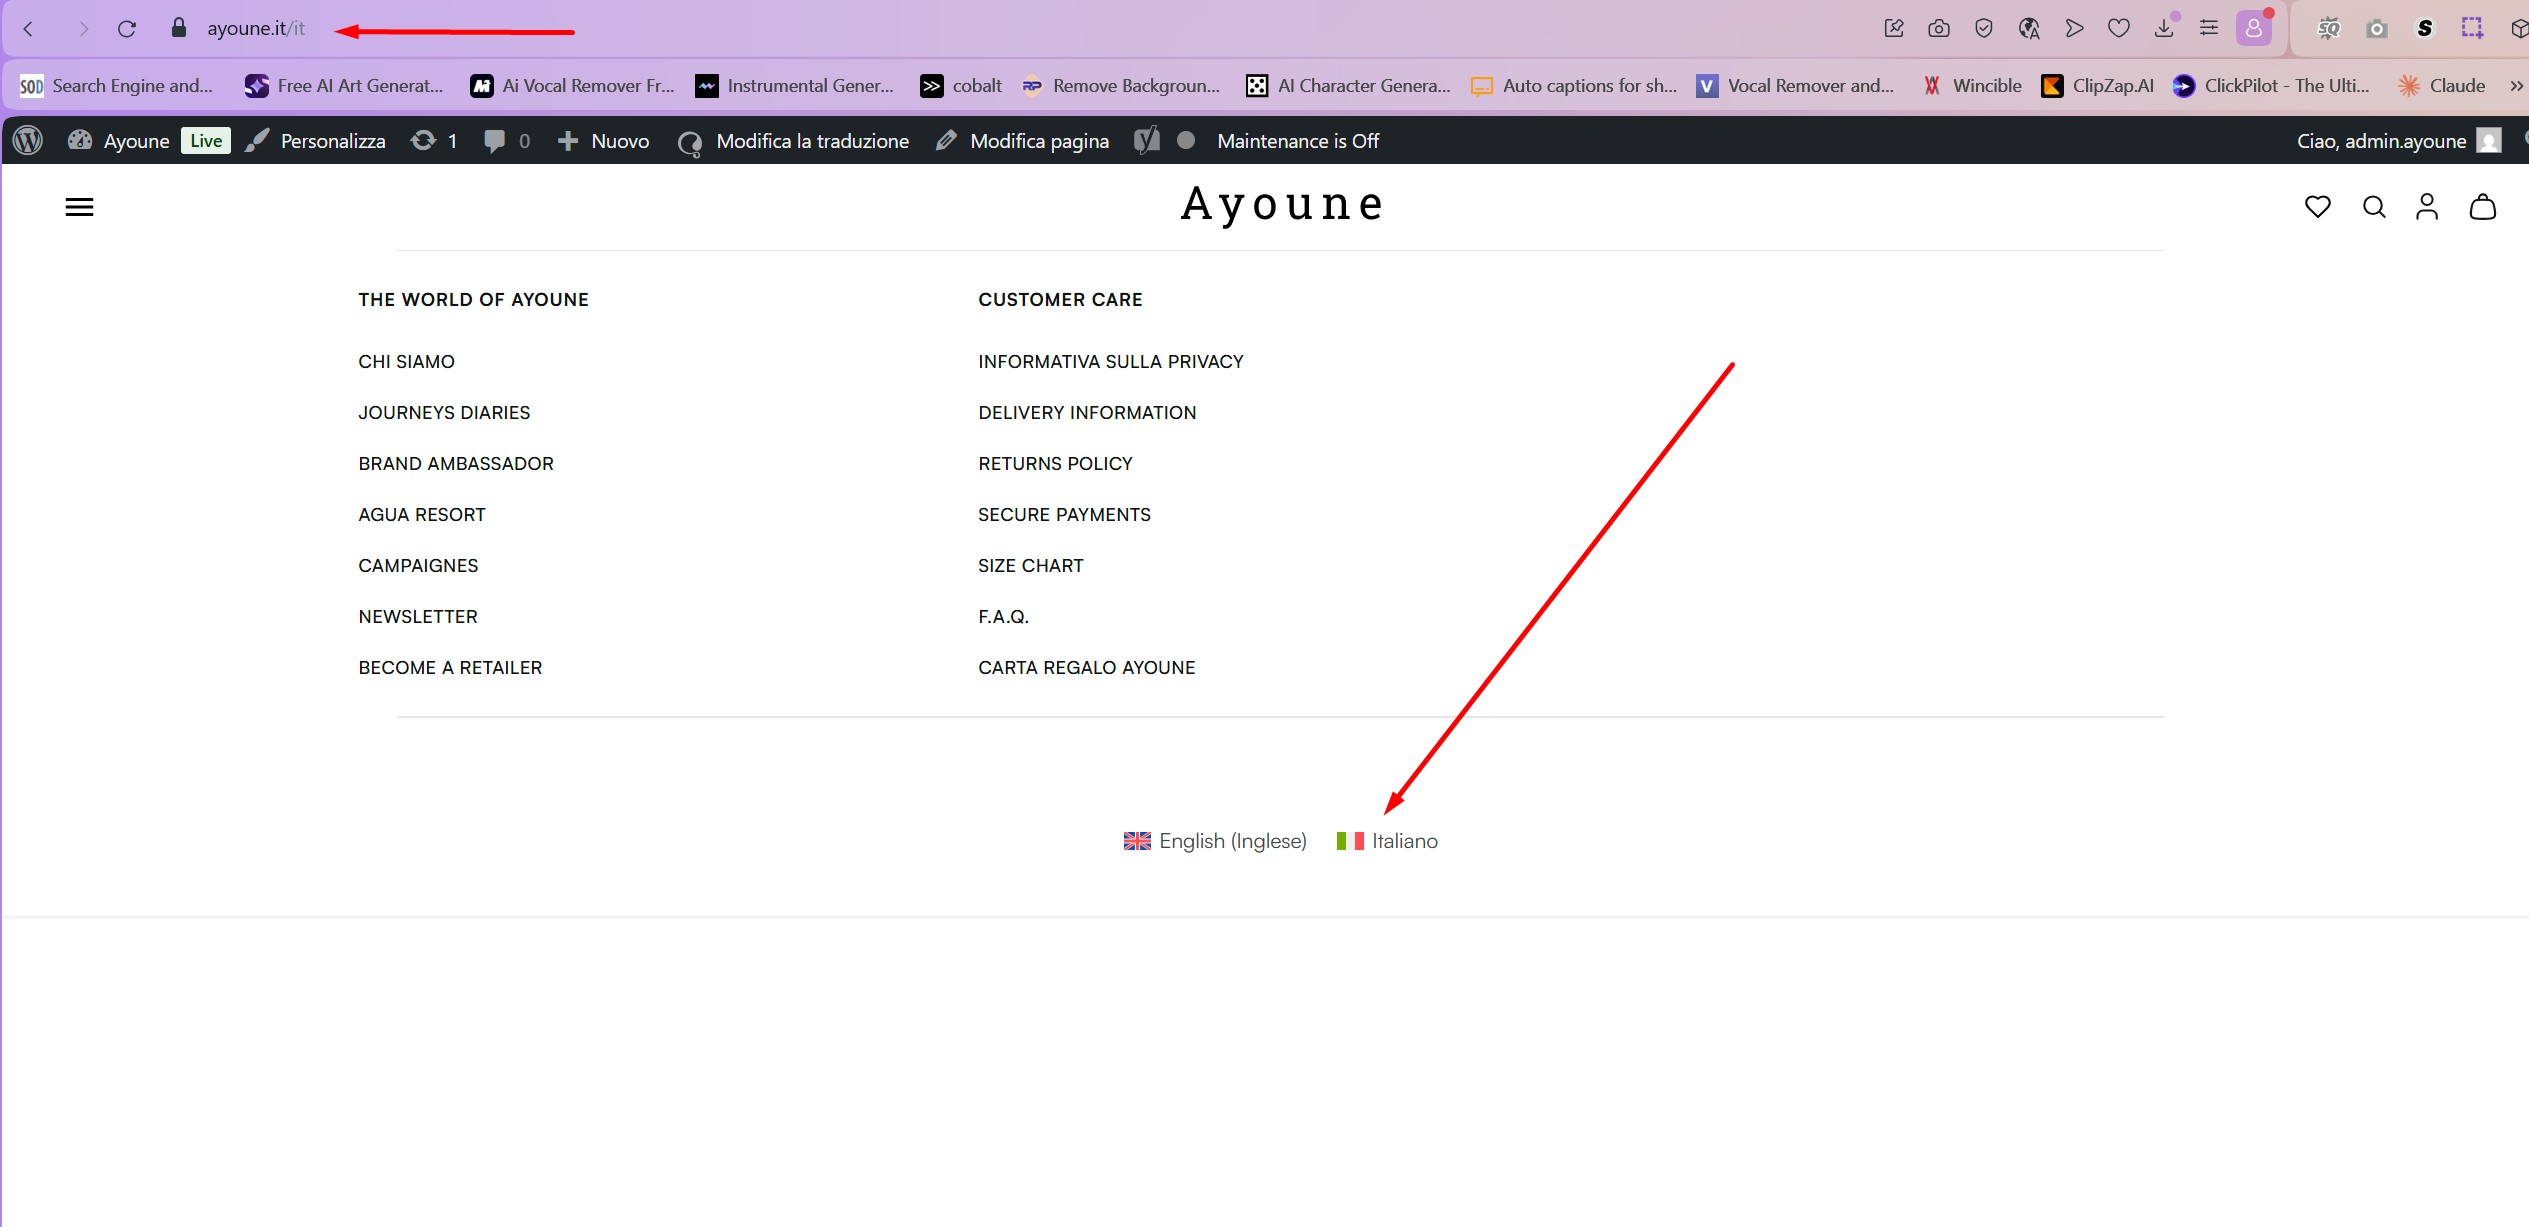Open the browser profile avatar
Screen dimensions: 2529x1227
(x=2254, y=28)
